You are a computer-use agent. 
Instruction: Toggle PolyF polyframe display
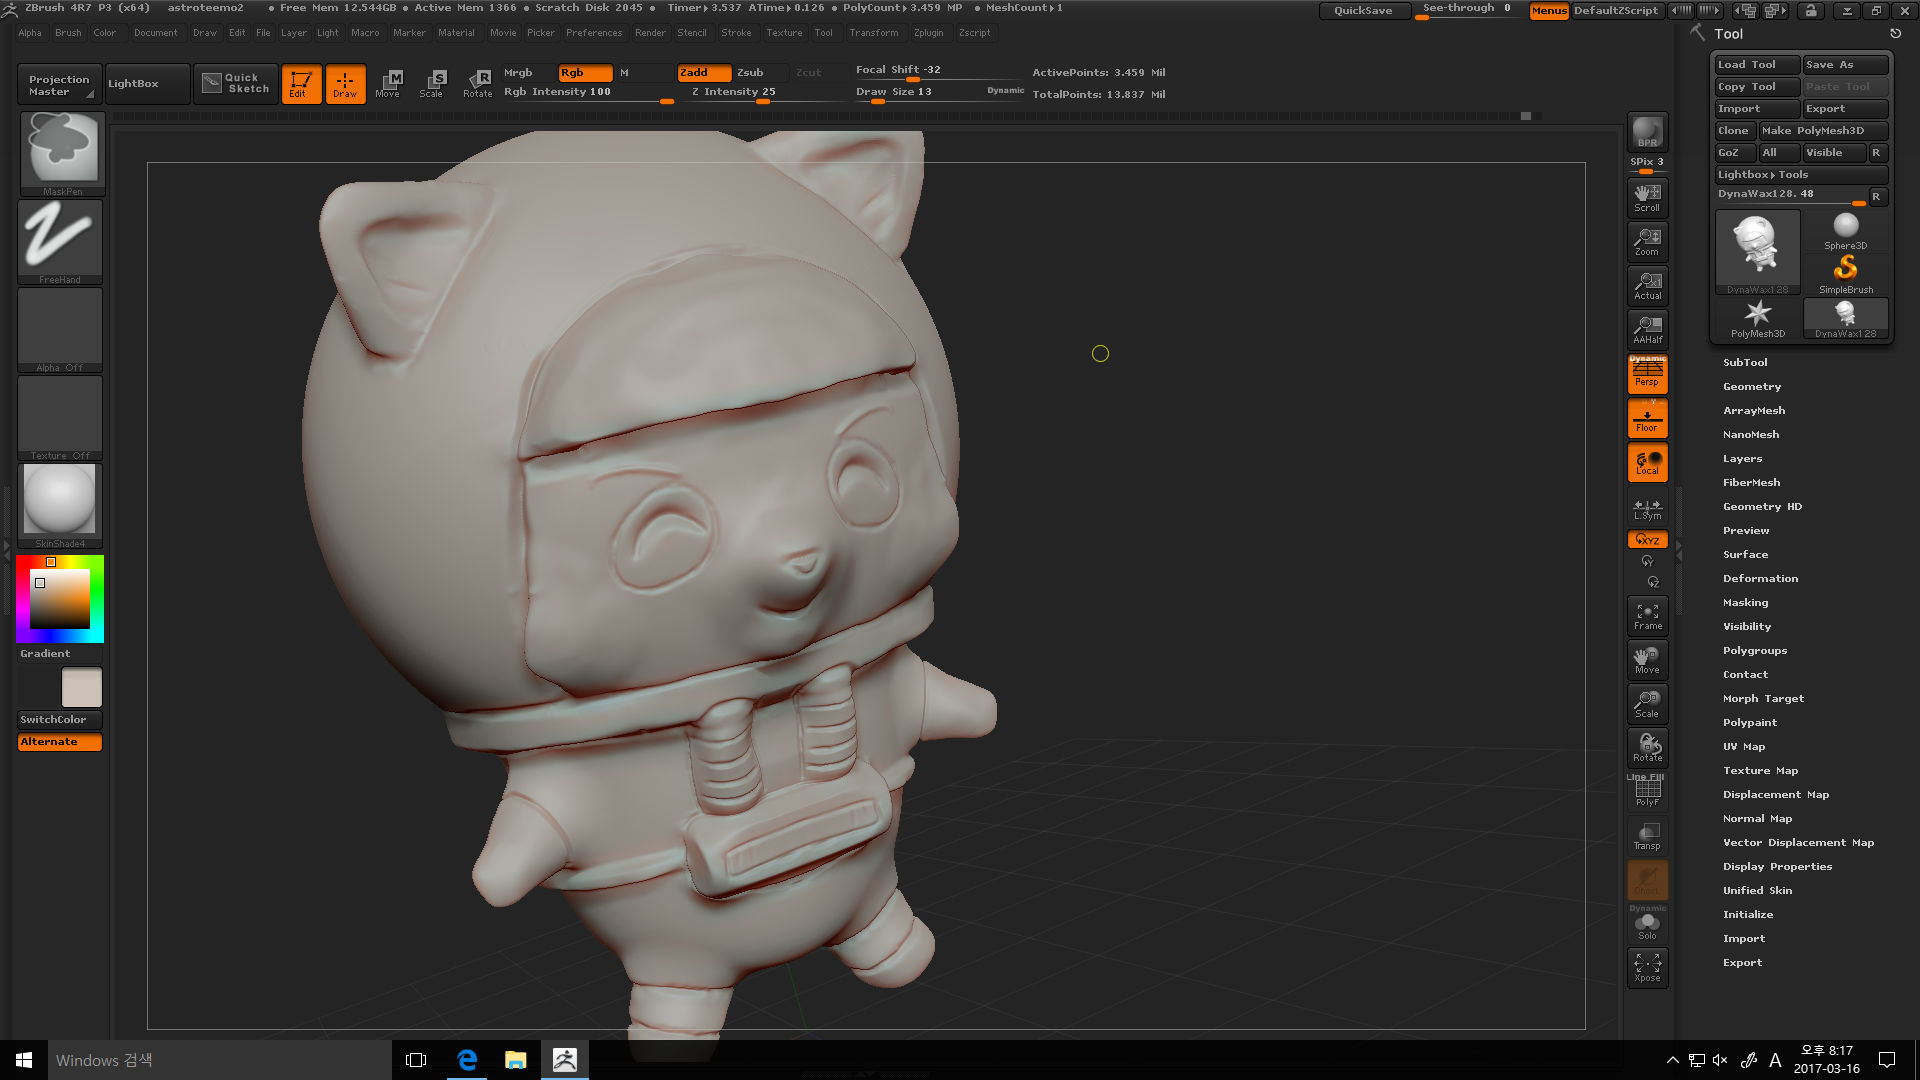(x=1647, y=792)
